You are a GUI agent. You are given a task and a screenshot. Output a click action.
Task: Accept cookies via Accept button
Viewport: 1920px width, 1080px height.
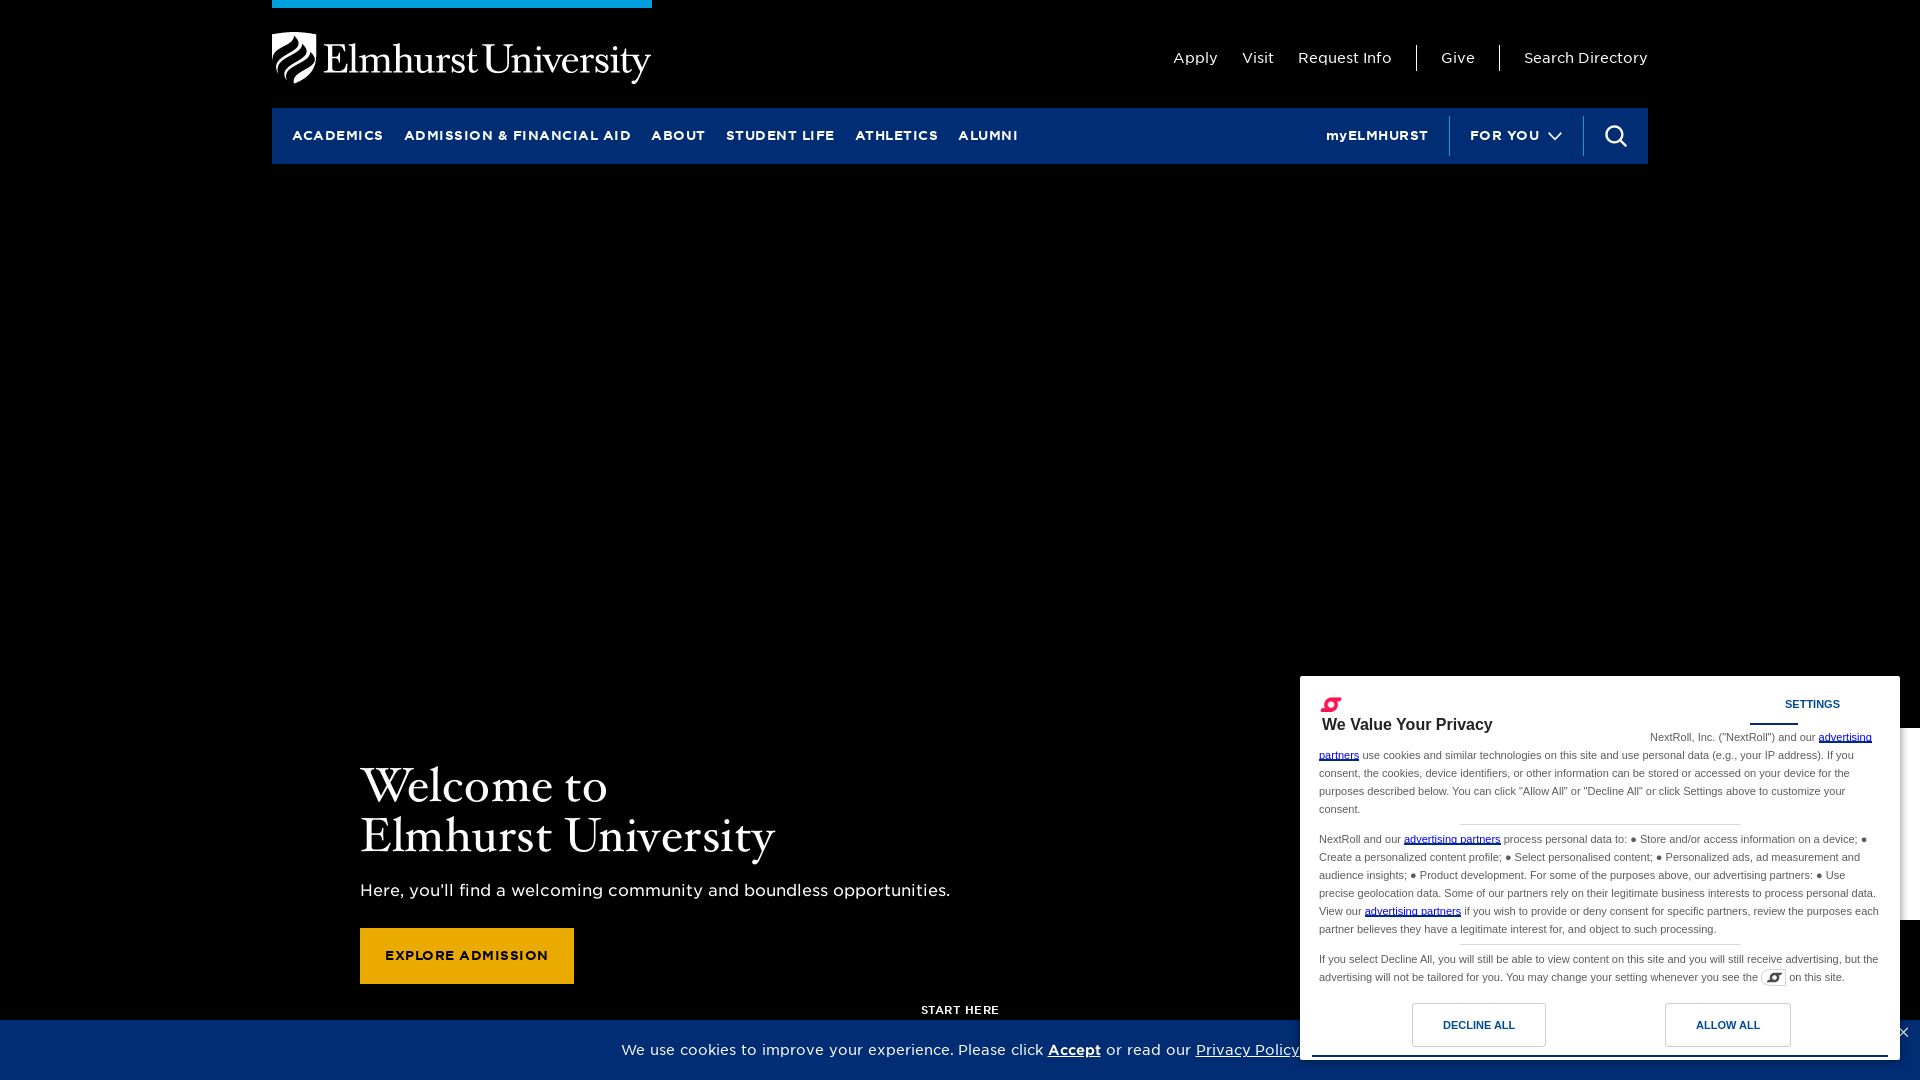(1075, 1048)
